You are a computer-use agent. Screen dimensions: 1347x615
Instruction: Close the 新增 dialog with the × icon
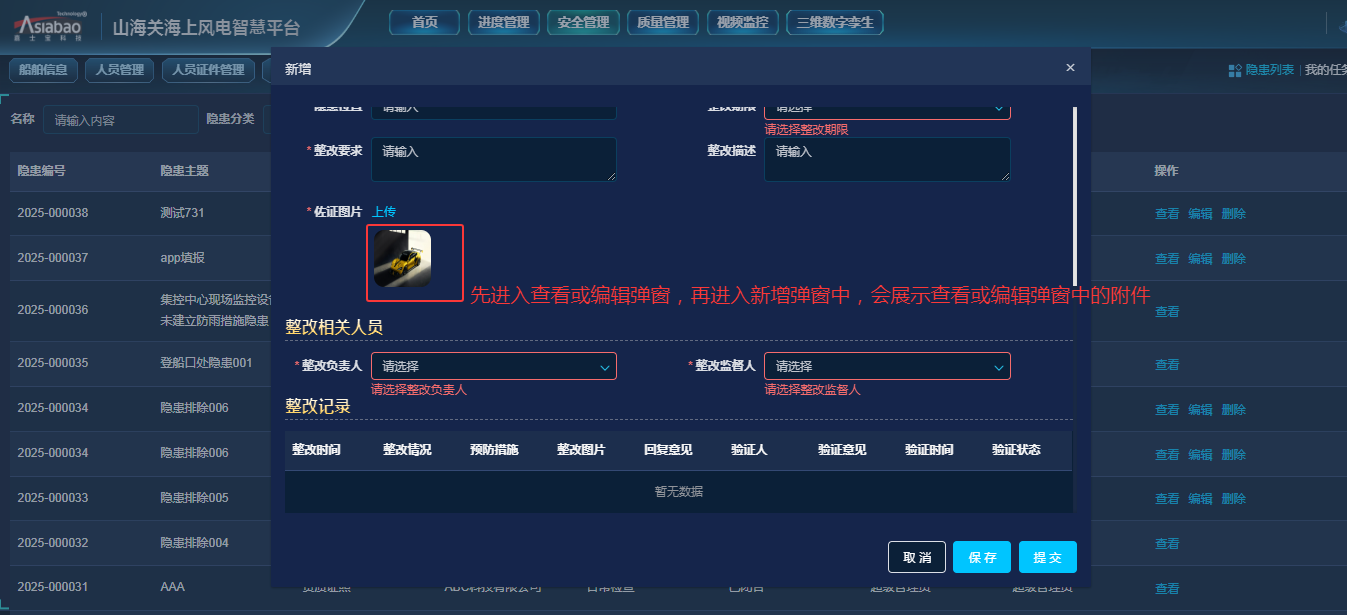[1070, 68]
